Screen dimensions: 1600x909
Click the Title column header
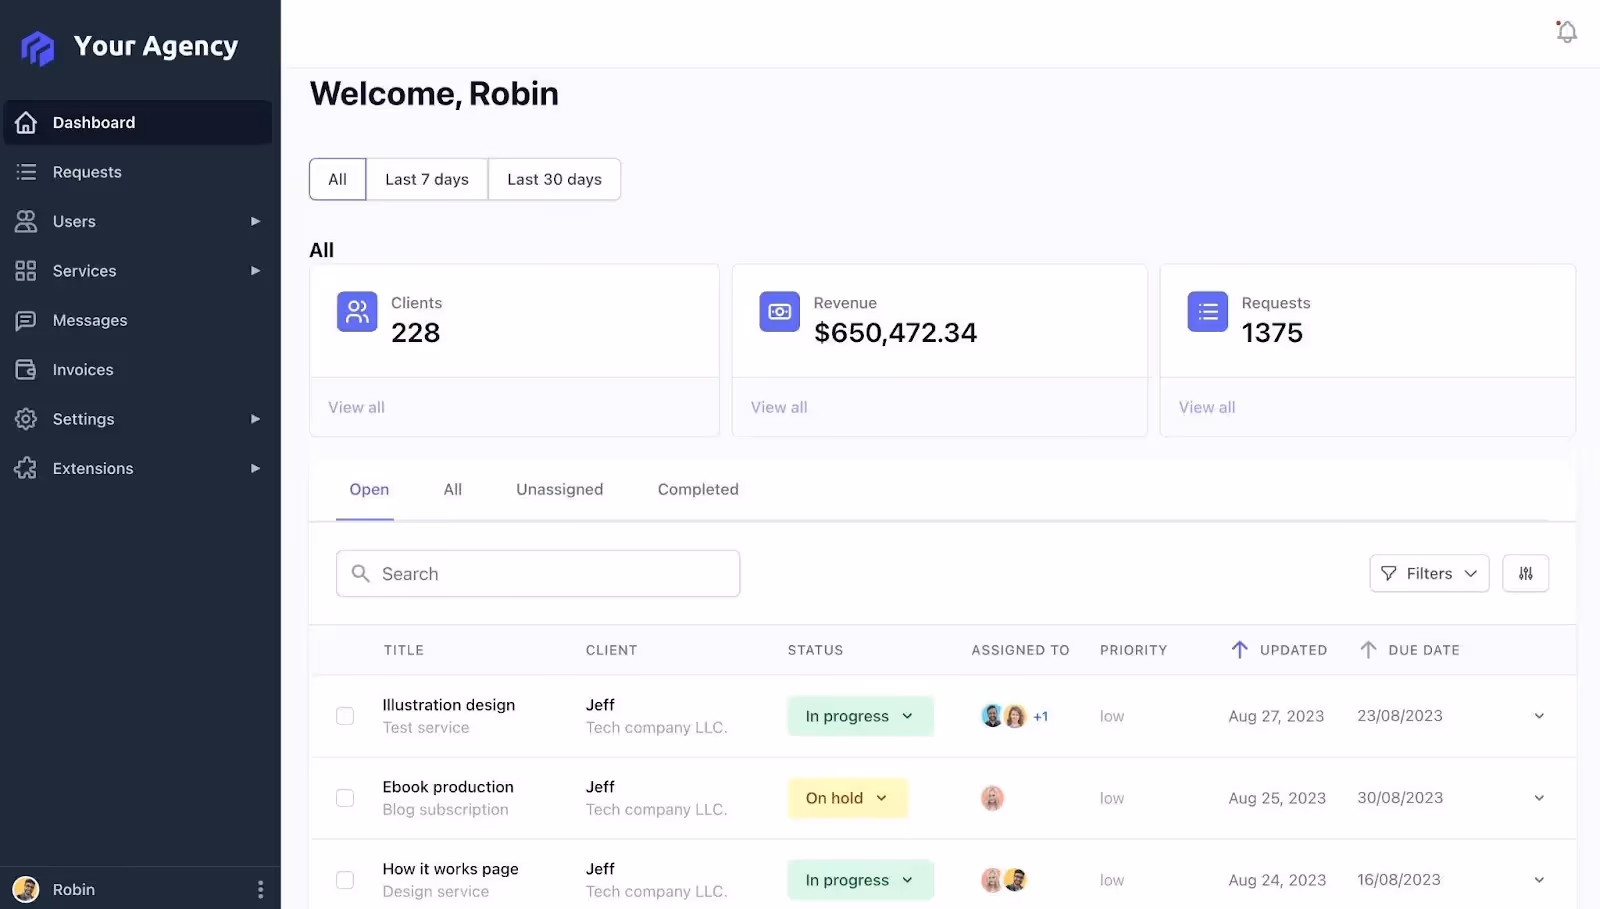point(404,650)
